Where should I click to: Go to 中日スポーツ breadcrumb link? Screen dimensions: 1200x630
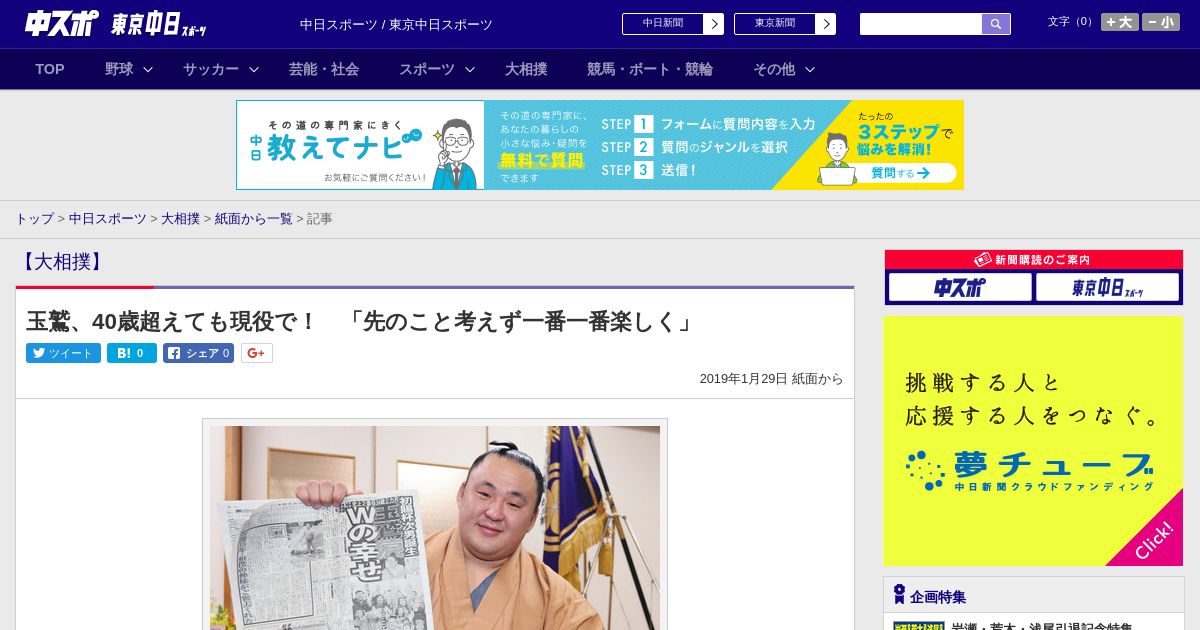pos(108,218)
